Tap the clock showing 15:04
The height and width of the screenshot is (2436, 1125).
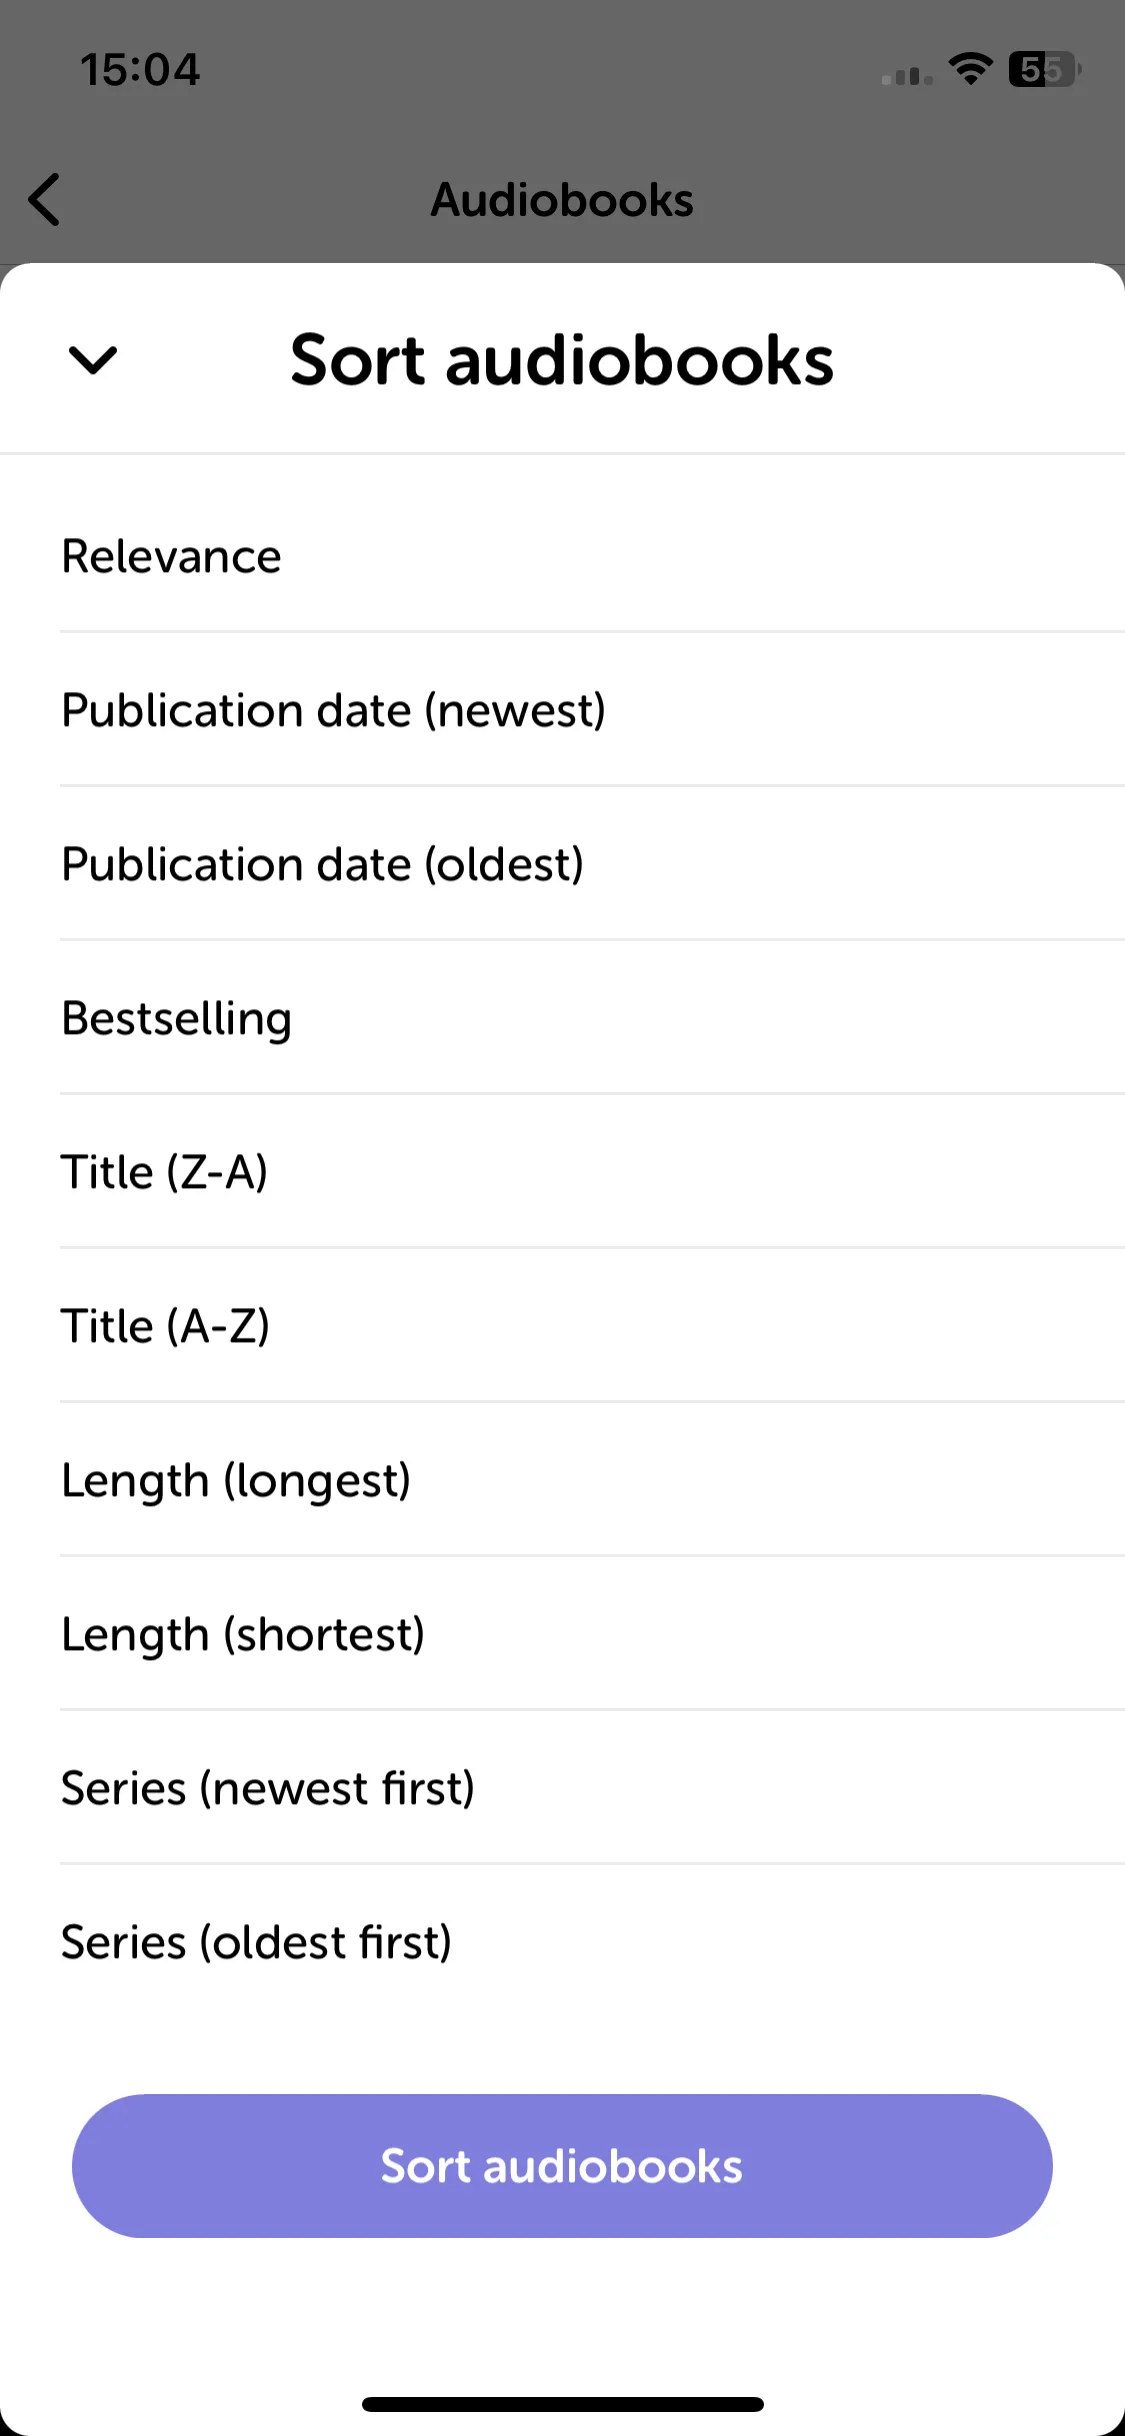140,70
